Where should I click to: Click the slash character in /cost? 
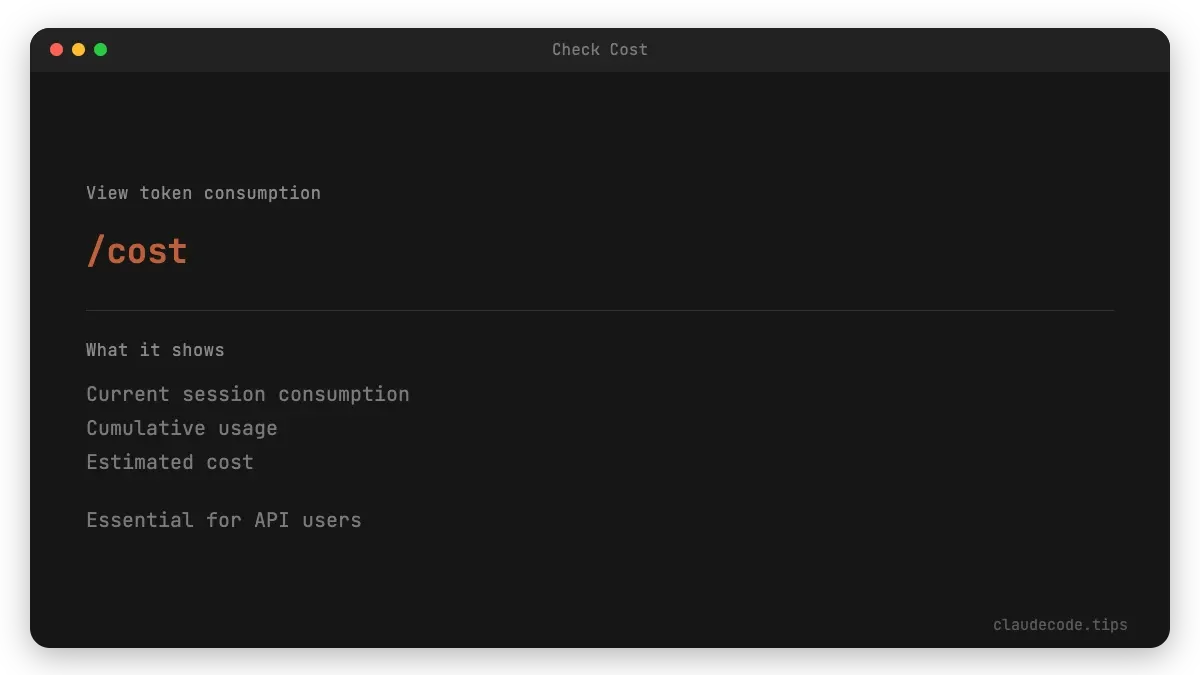click(95, 251)
